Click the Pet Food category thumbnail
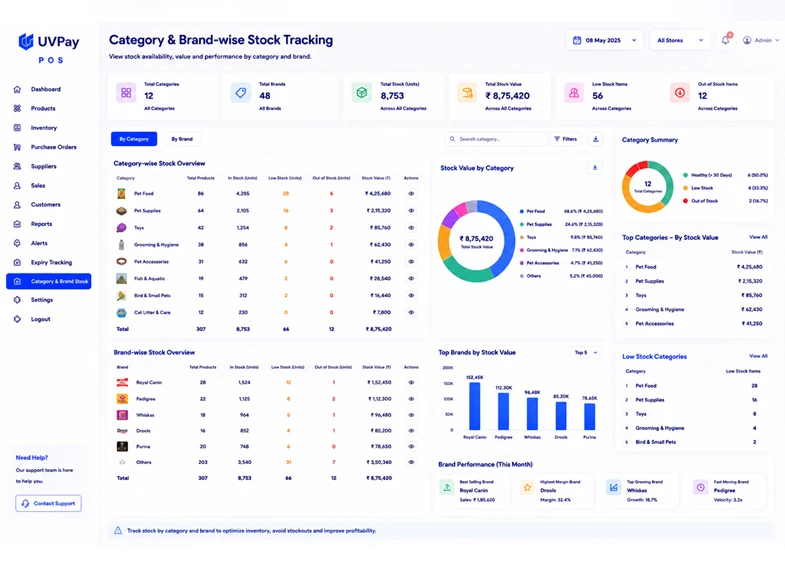Viewport: 785px width, 563px height. click(x=121, y=193)
